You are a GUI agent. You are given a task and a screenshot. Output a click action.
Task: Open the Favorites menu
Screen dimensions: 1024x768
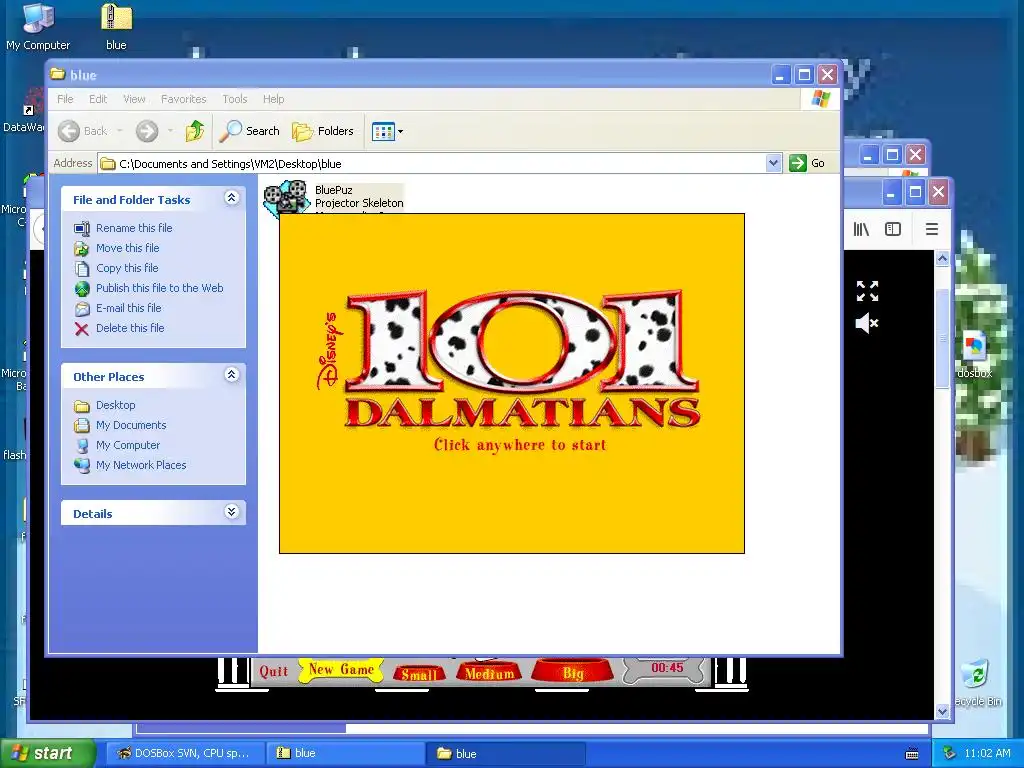[x=184, y=99]
